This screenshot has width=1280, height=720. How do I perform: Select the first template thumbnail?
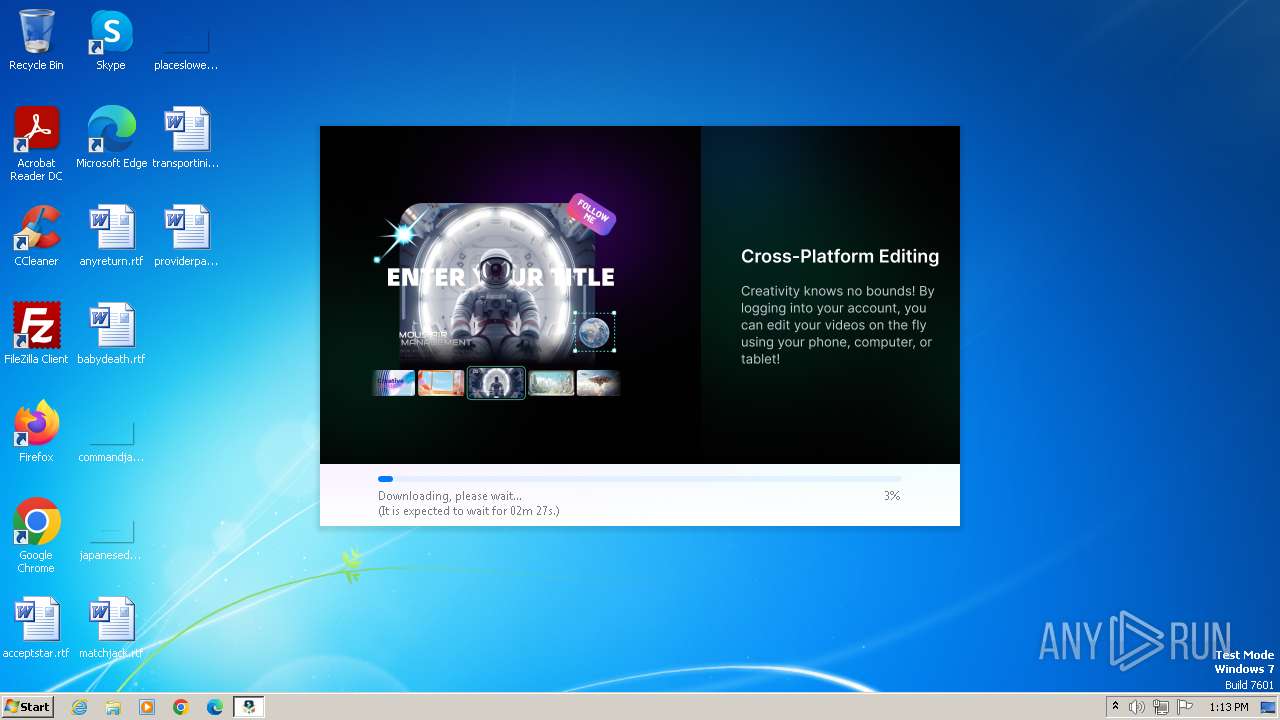tap(394, 383)
